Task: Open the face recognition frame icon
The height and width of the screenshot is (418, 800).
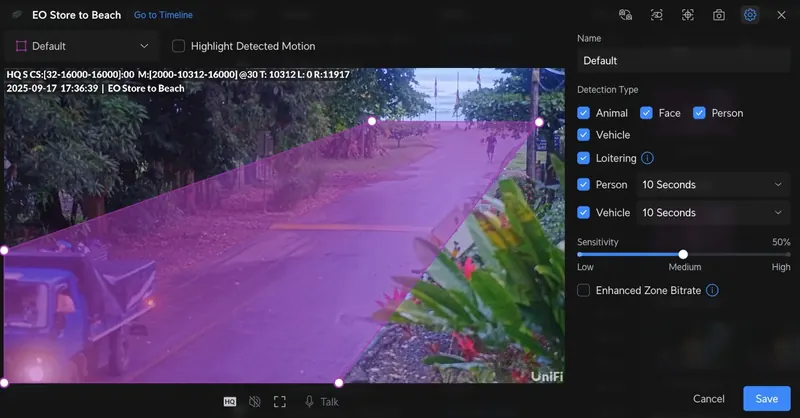Action: point(657,15)
